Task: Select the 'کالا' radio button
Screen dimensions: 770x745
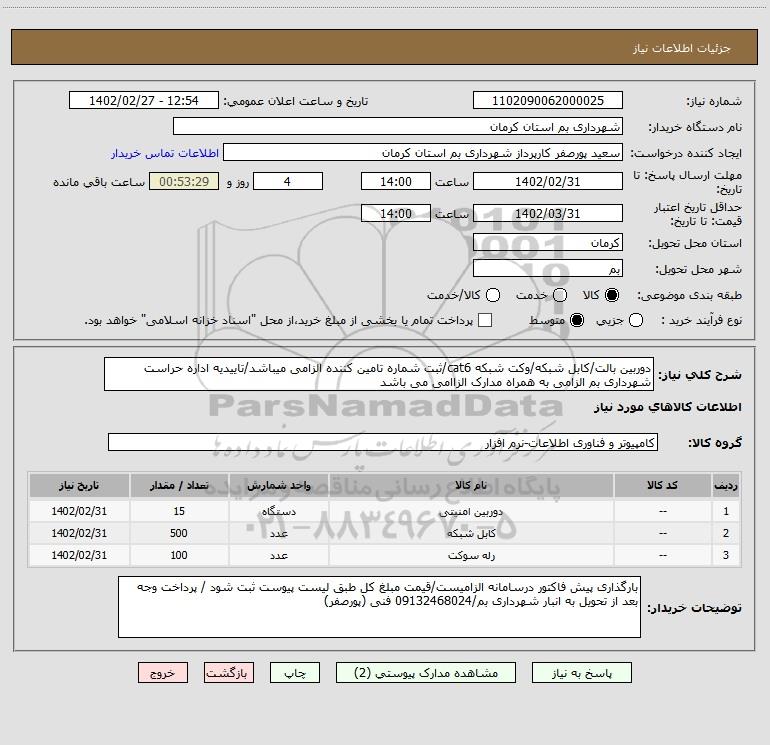Action: pos(612,295)
